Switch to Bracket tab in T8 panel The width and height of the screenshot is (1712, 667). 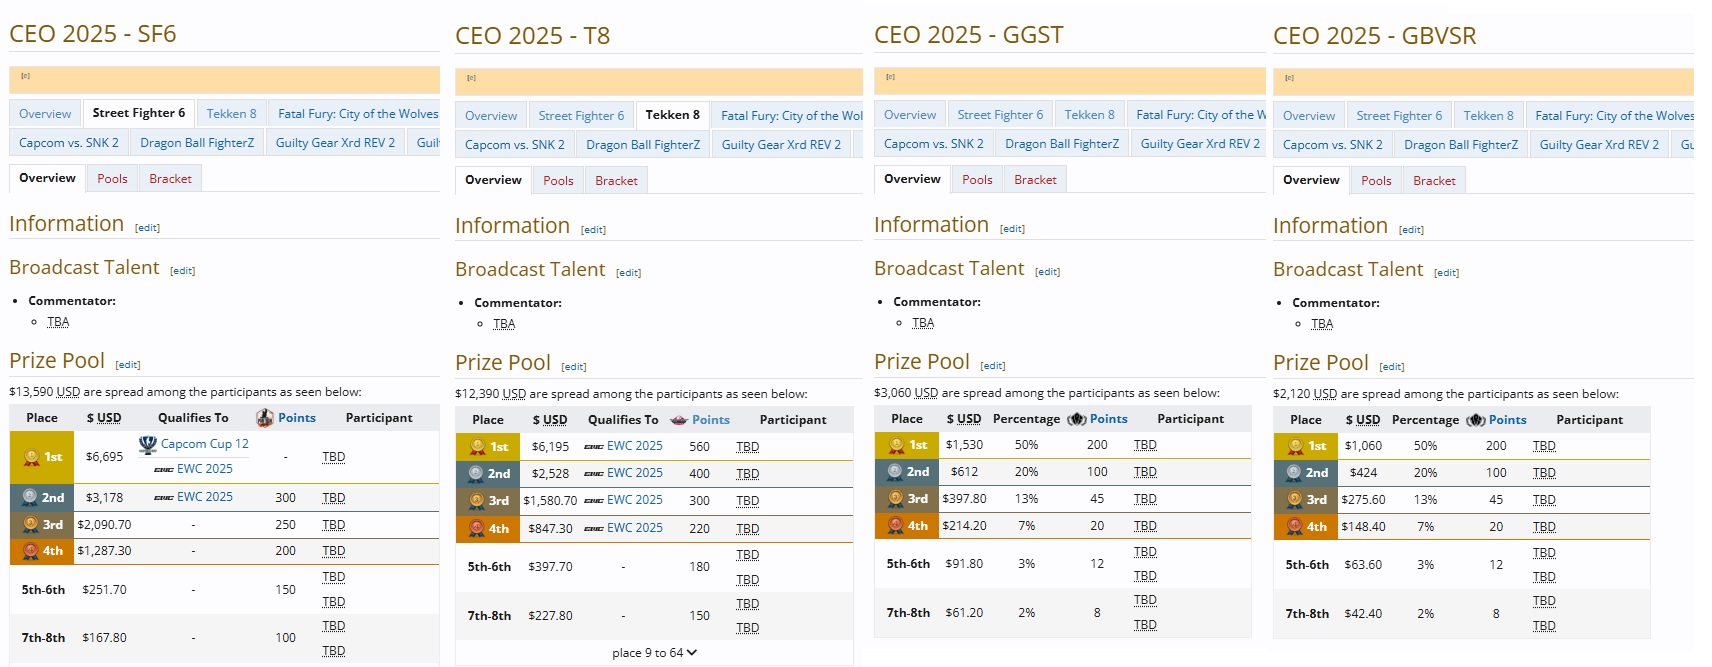pyautogui.click(x=616, y=181)
